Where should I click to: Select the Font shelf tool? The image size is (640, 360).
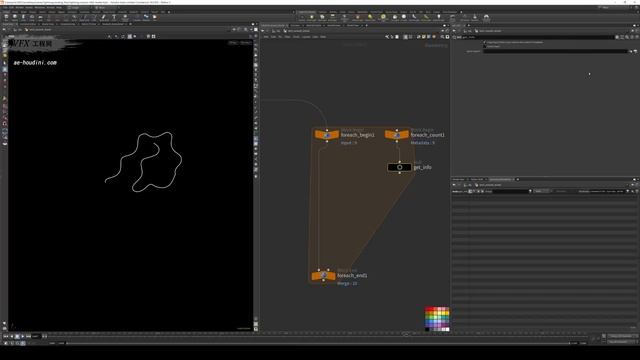[x=114, y=17]
